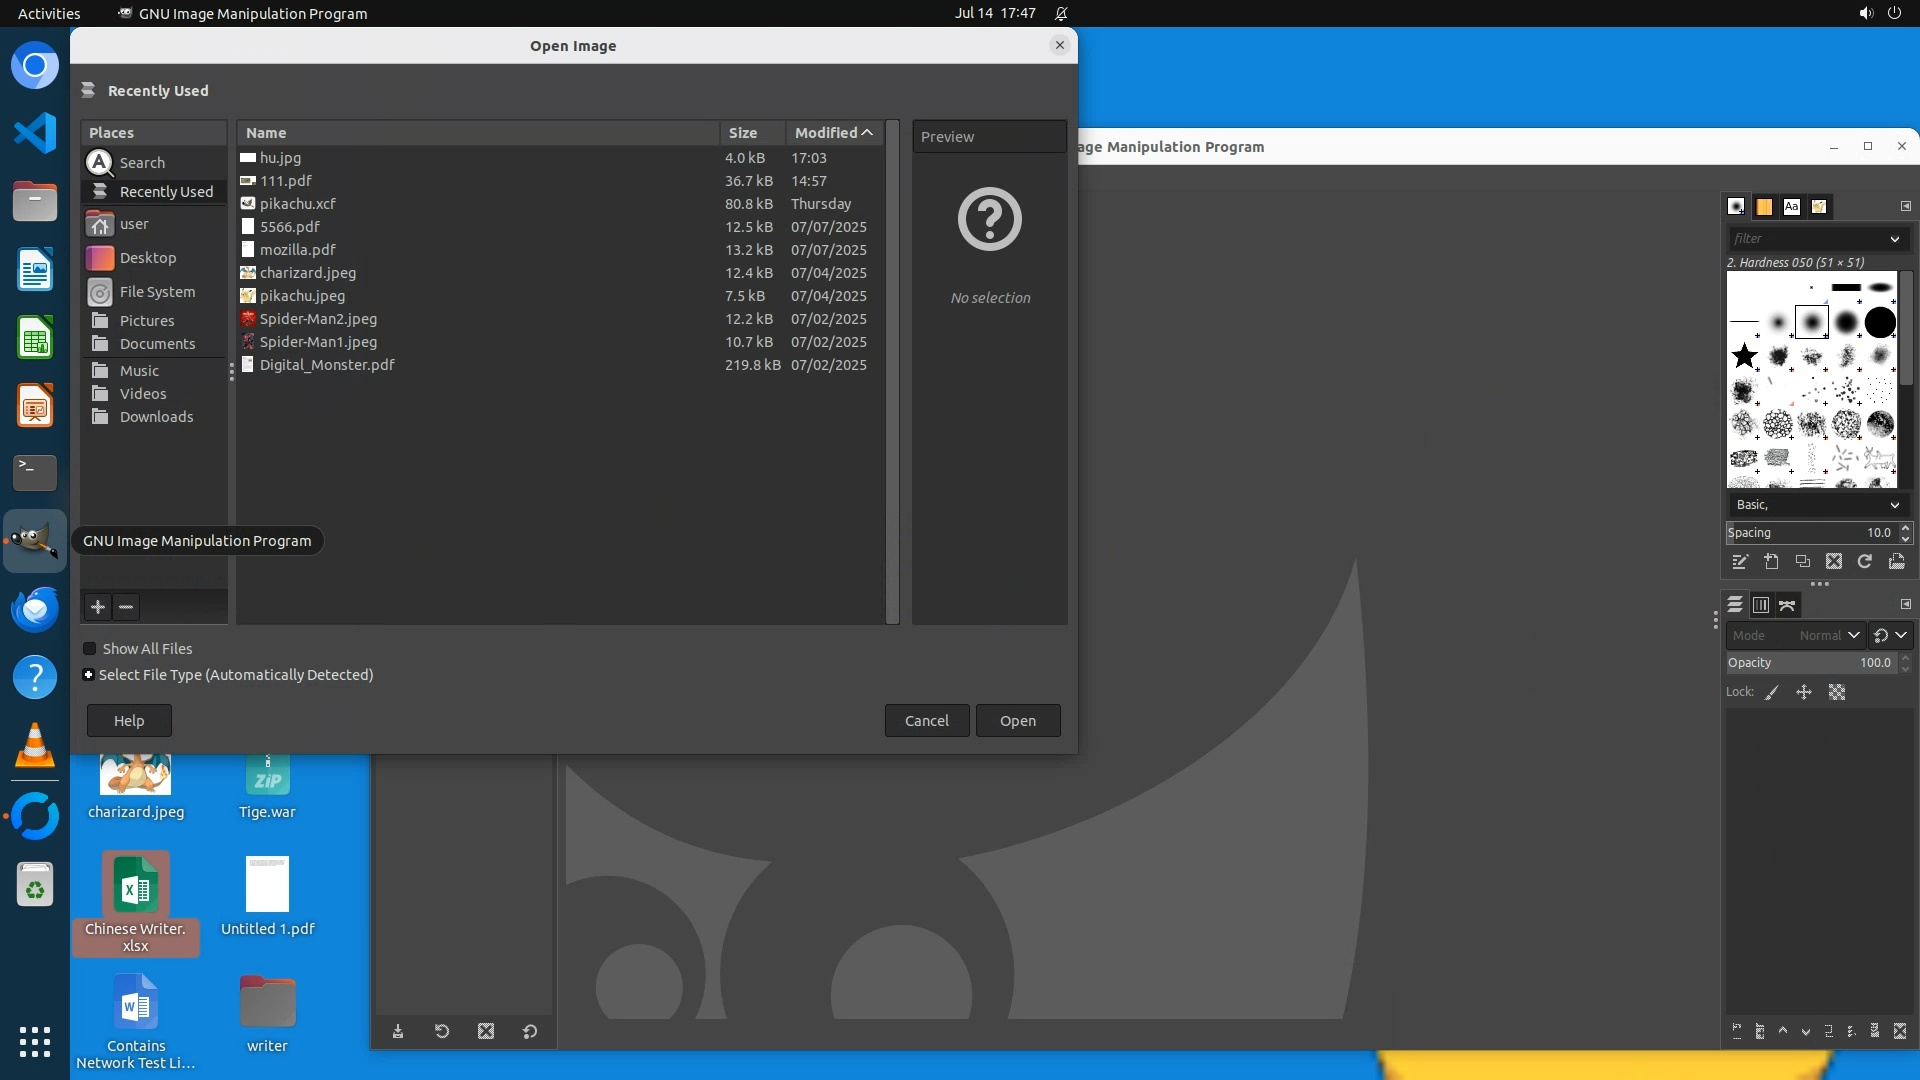Switch to the Fonts tab
Image resolution: width=1920 pixels, height=1080 pixels.
1791,207
